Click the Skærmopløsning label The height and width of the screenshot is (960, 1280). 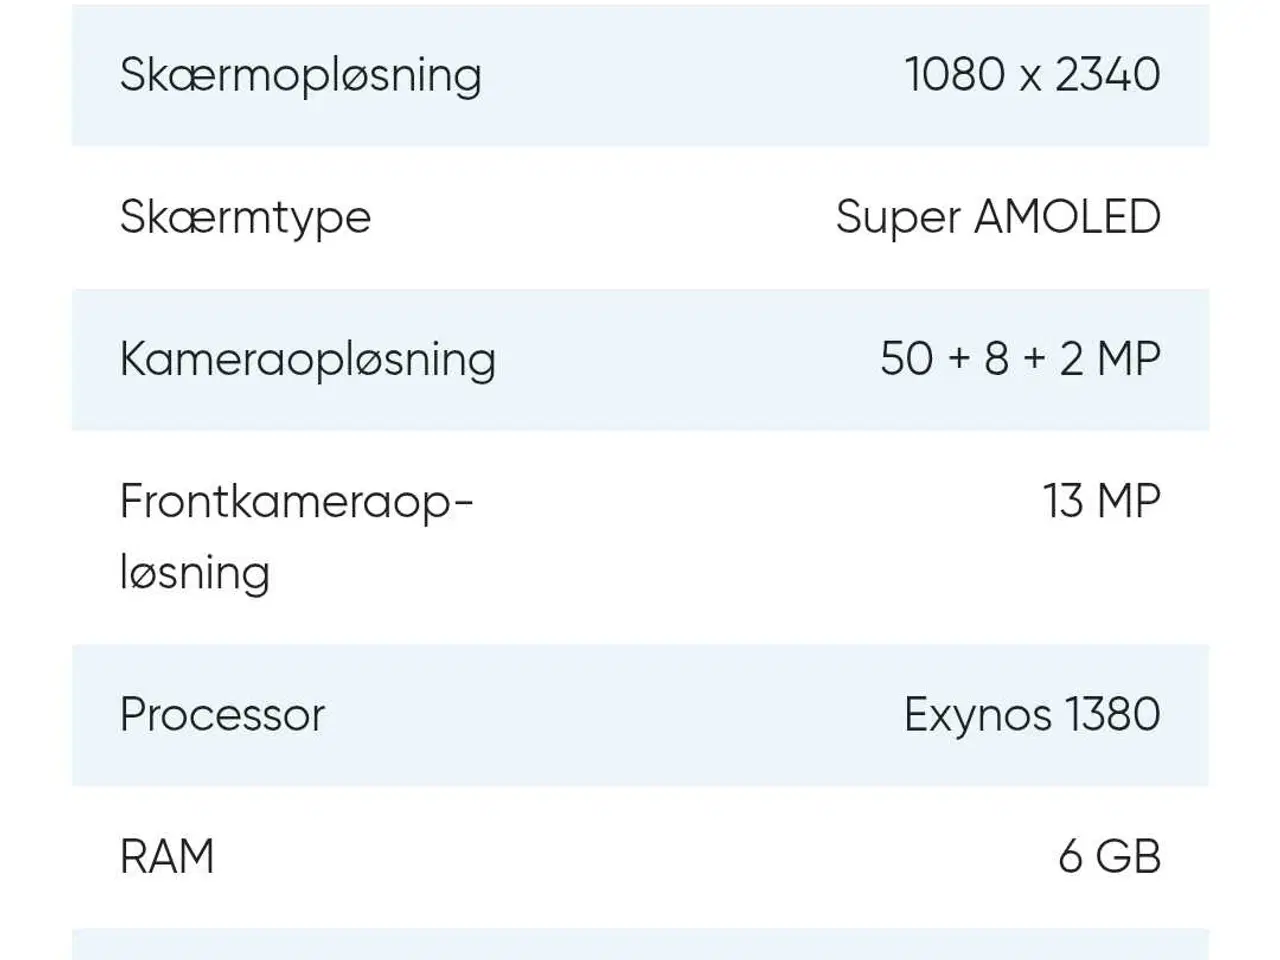point(300,75)
